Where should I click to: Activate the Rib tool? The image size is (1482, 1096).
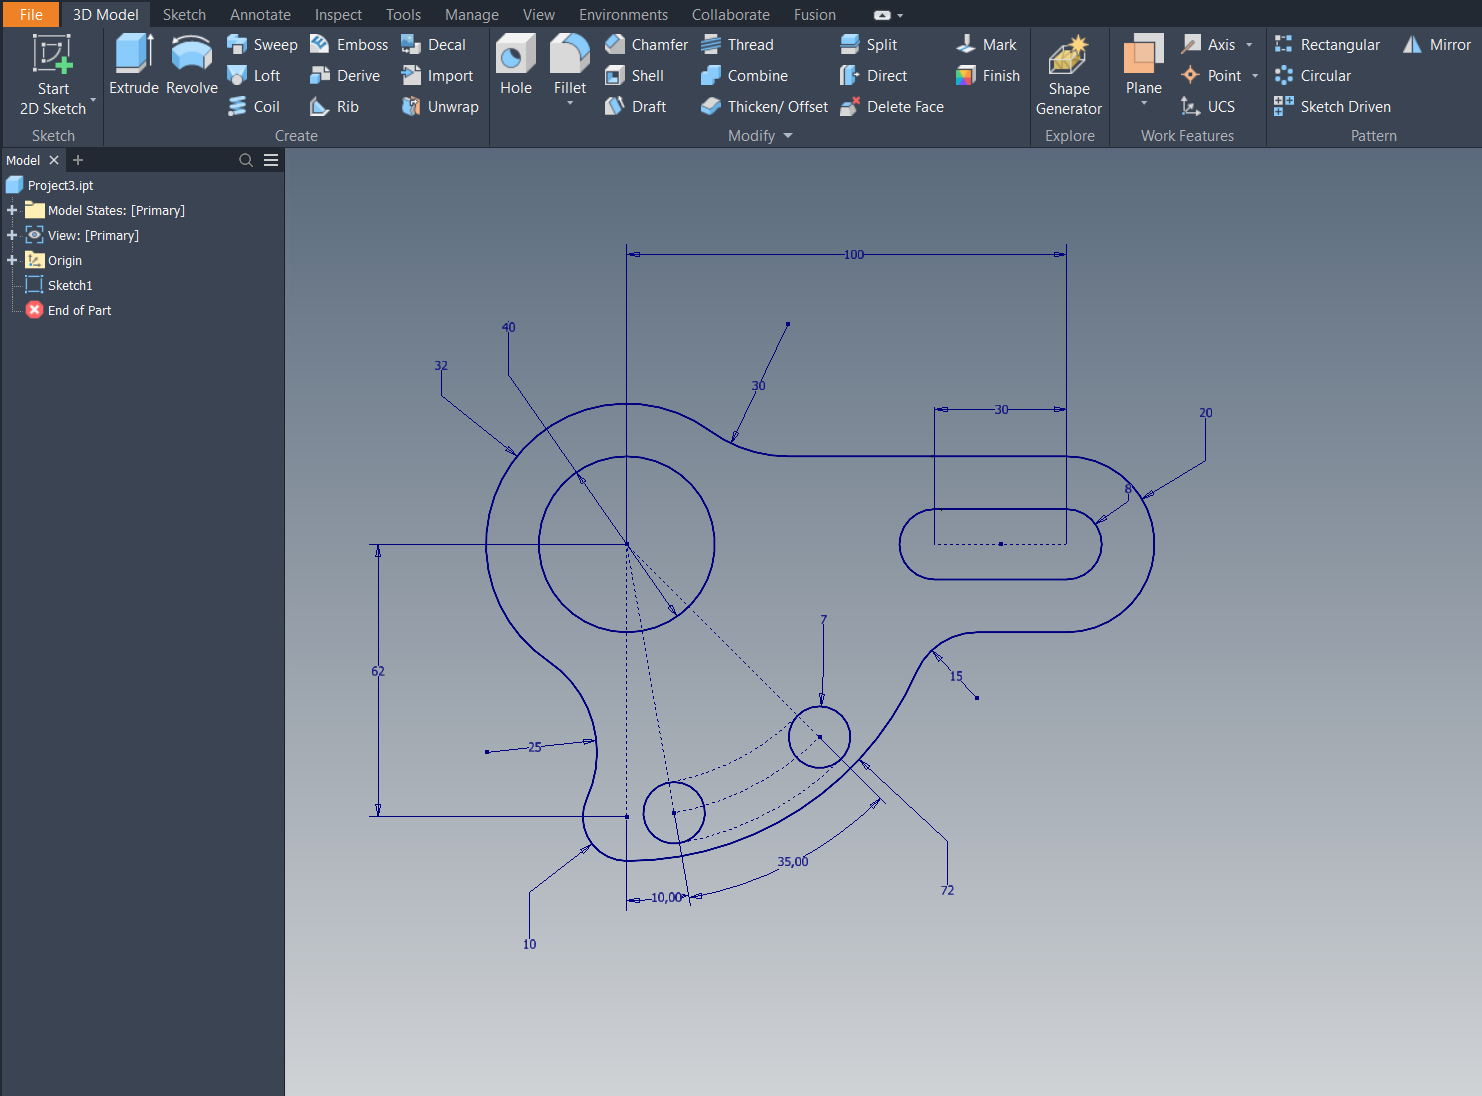[x=334, y=107]
